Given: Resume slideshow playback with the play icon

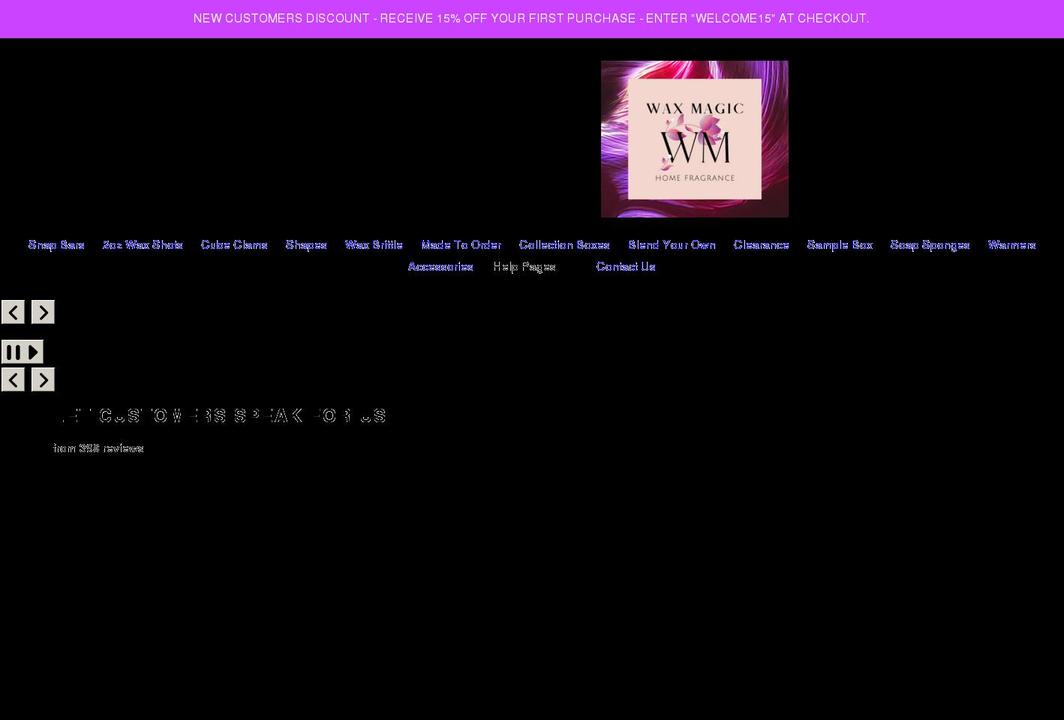Looking at the screenshot, I should (x=31, y=351).
